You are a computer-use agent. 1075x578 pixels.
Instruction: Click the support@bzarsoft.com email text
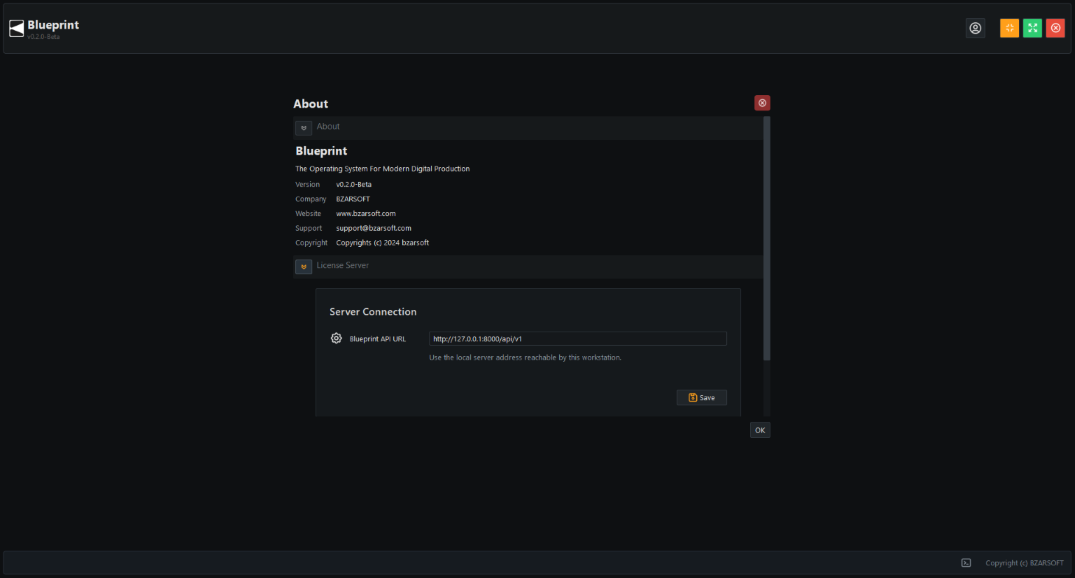click(374, 228)
